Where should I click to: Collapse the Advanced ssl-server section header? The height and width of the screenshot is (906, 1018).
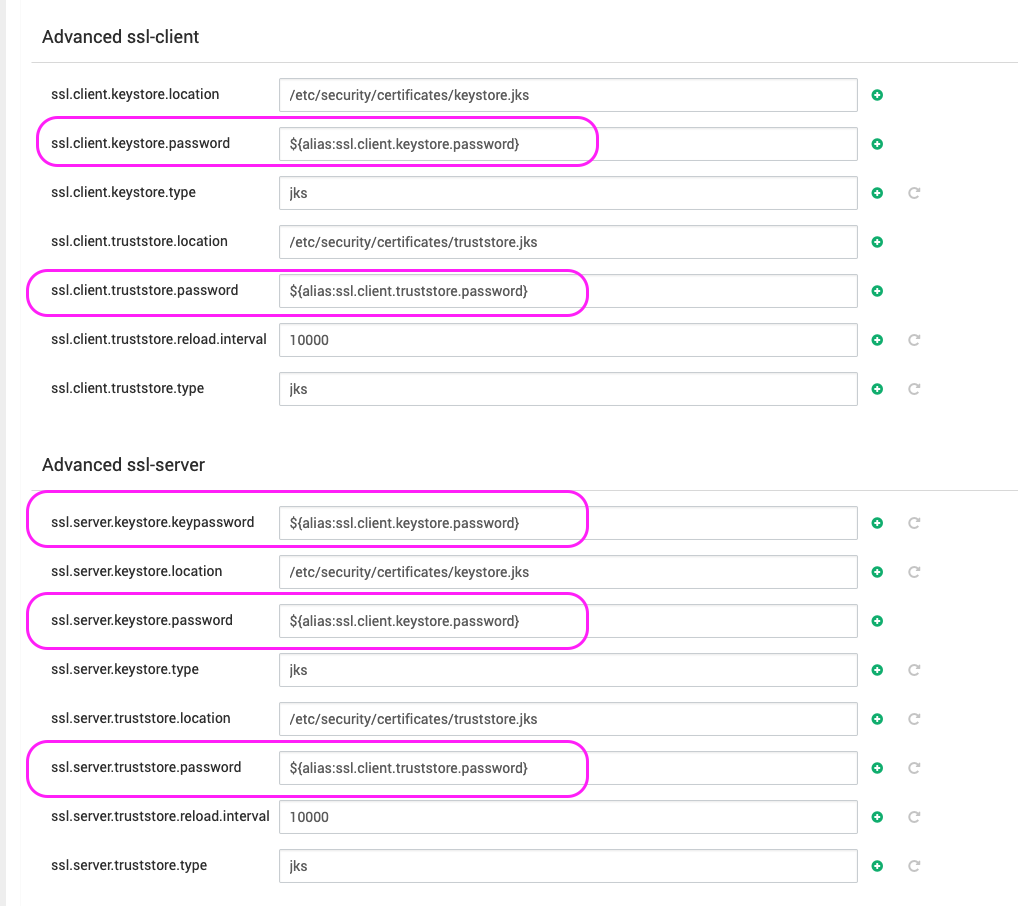(x=123, y=465)
